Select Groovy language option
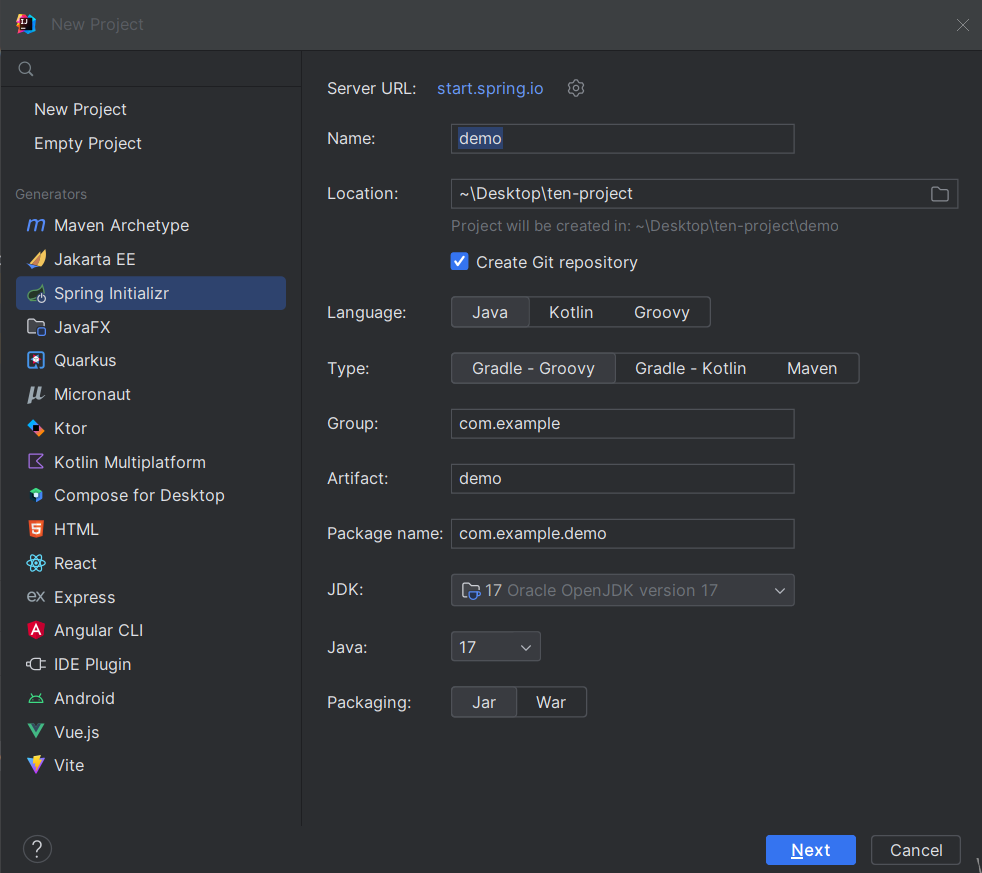This screenshot has width=982, height=873. (x=662, y=312)
